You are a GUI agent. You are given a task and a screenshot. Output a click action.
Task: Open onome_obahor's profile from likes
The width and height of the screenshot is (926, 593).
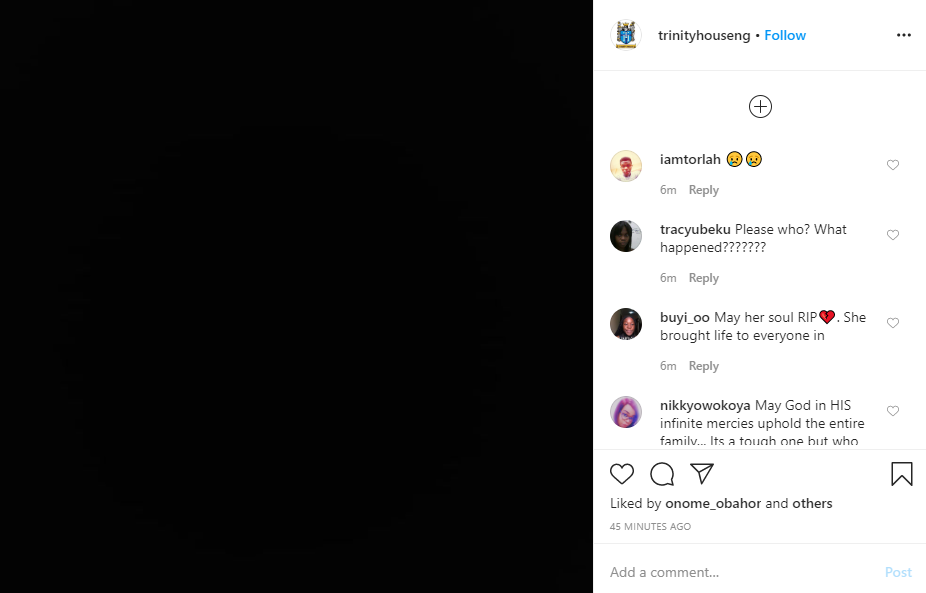coord(713,503)
